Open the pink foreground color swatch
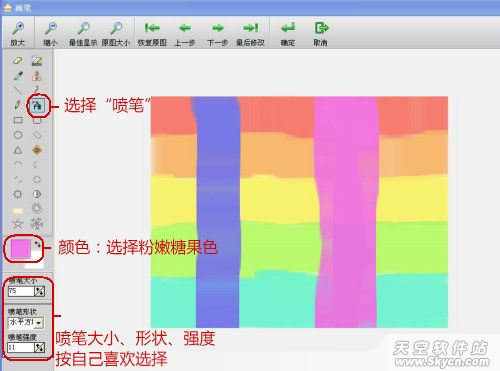500x371 pixels. 20,248
